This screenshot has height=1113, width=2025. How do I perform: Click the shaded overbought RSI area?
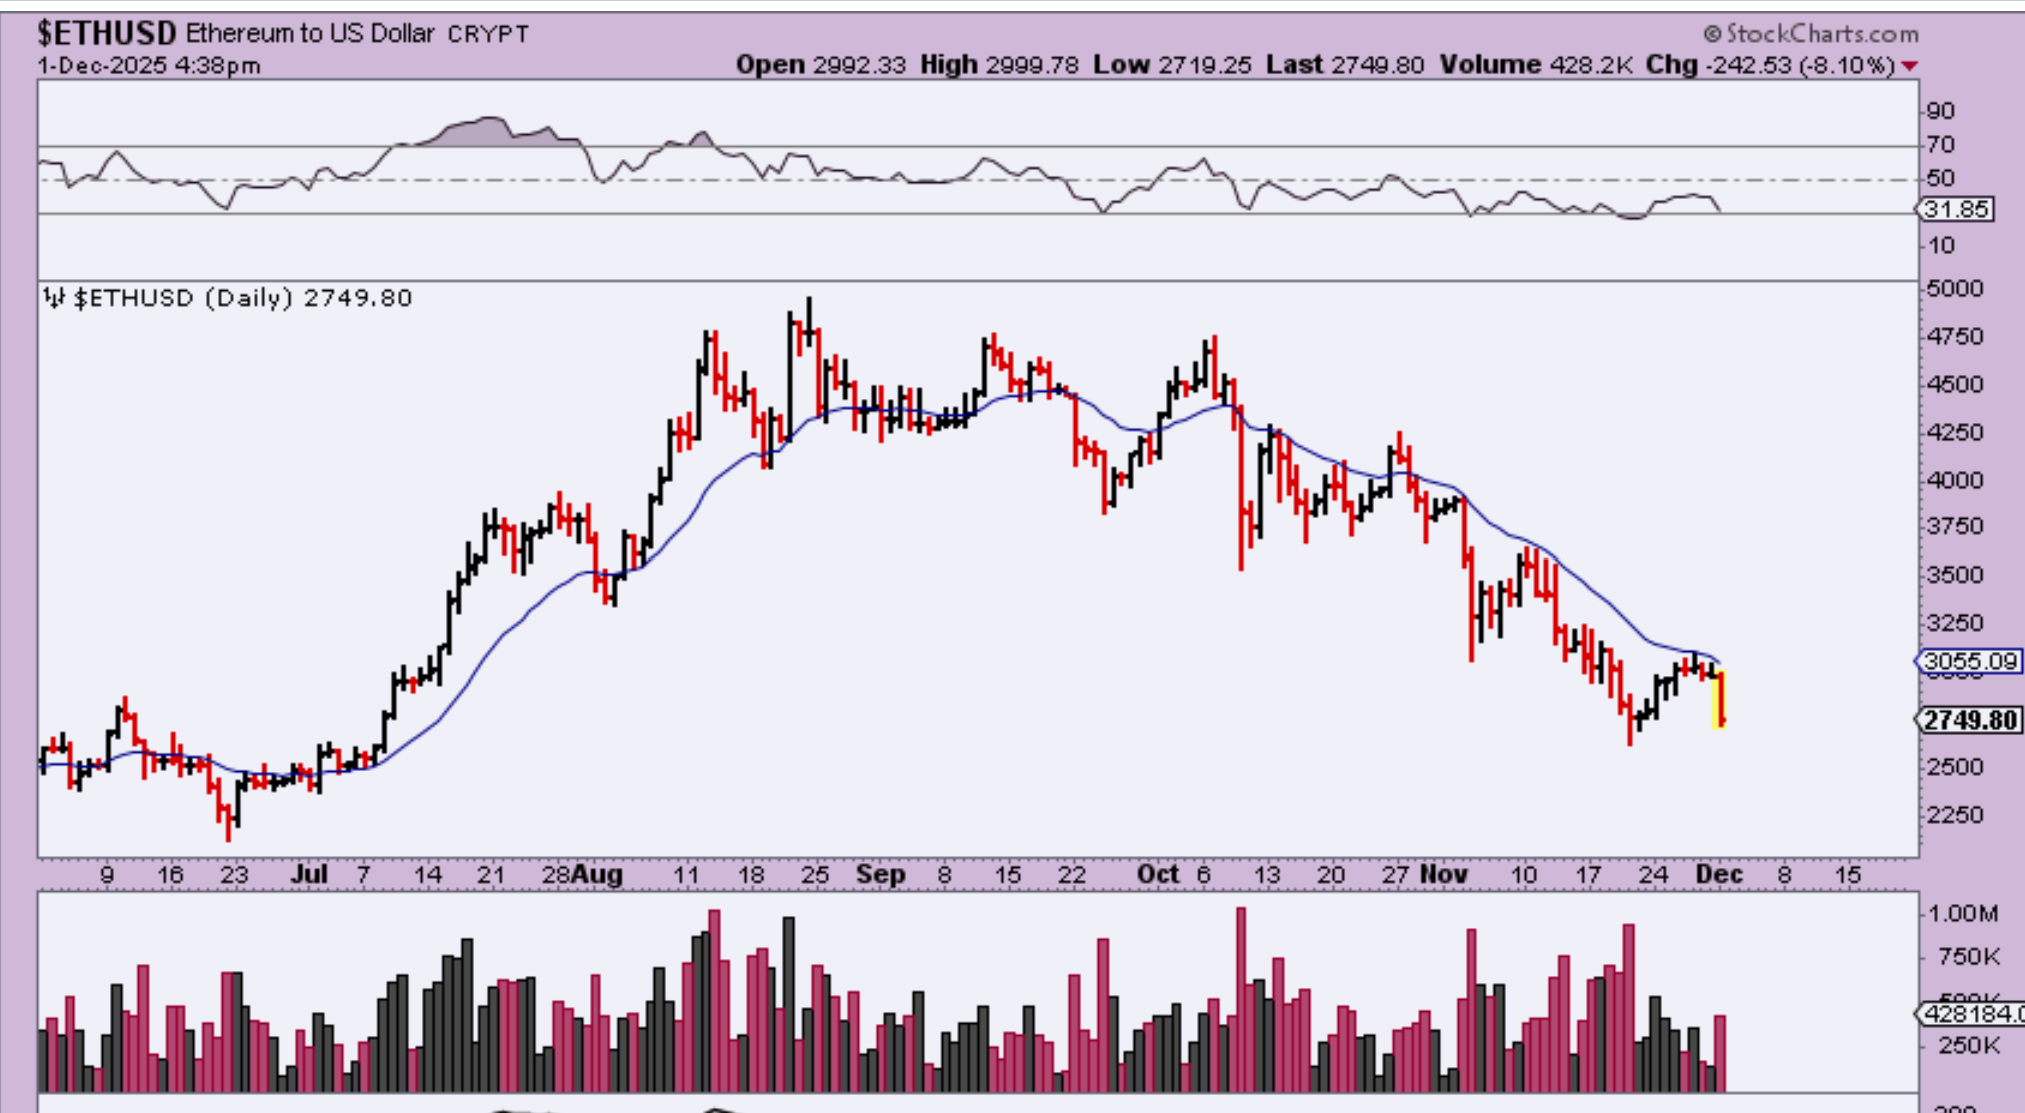485,133
